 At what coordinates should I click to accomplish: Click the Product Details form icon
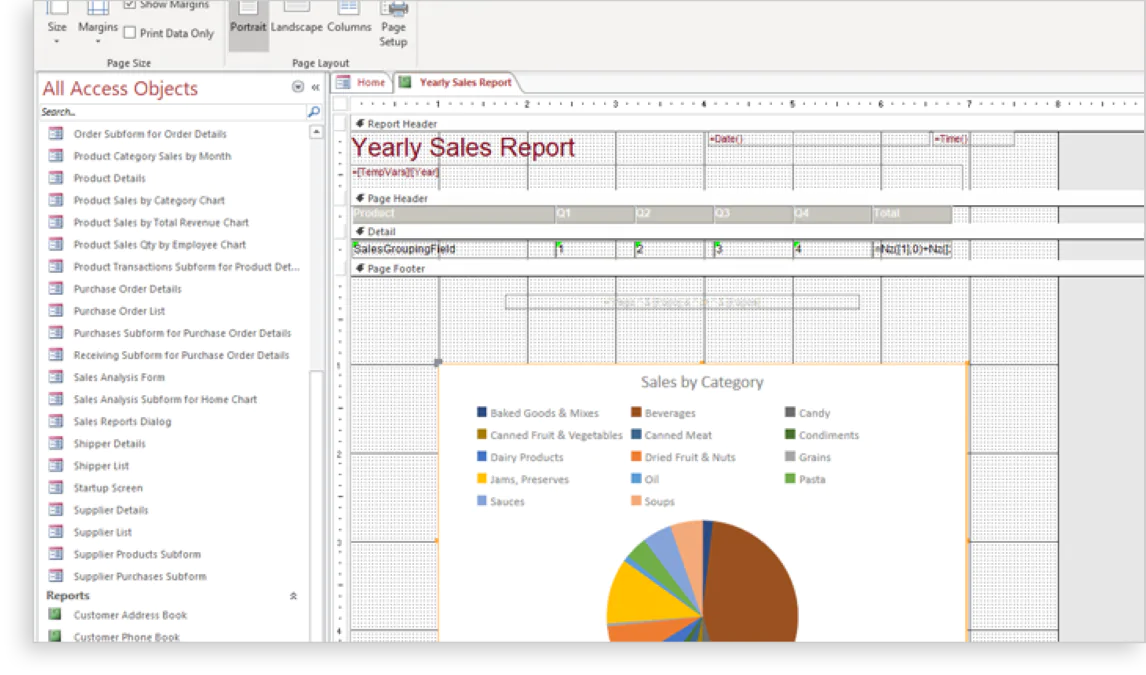pyautogui.click(x=57, y=178)
